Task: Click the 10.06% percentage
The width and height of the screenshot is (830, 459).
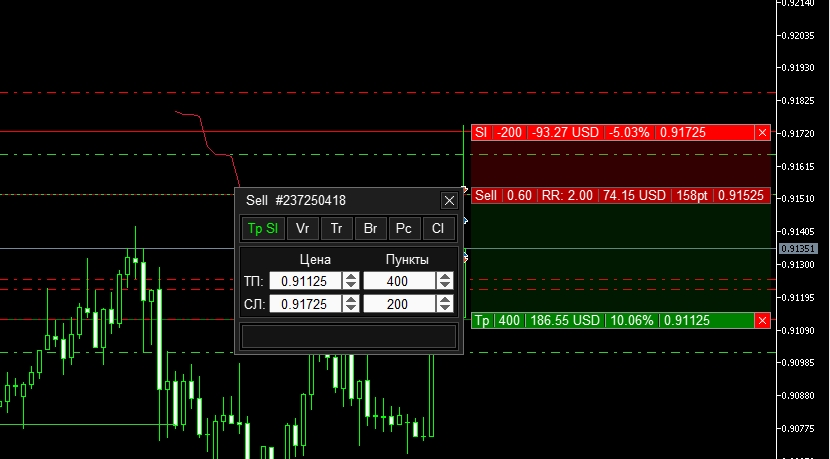Action: tap(631, 321)
